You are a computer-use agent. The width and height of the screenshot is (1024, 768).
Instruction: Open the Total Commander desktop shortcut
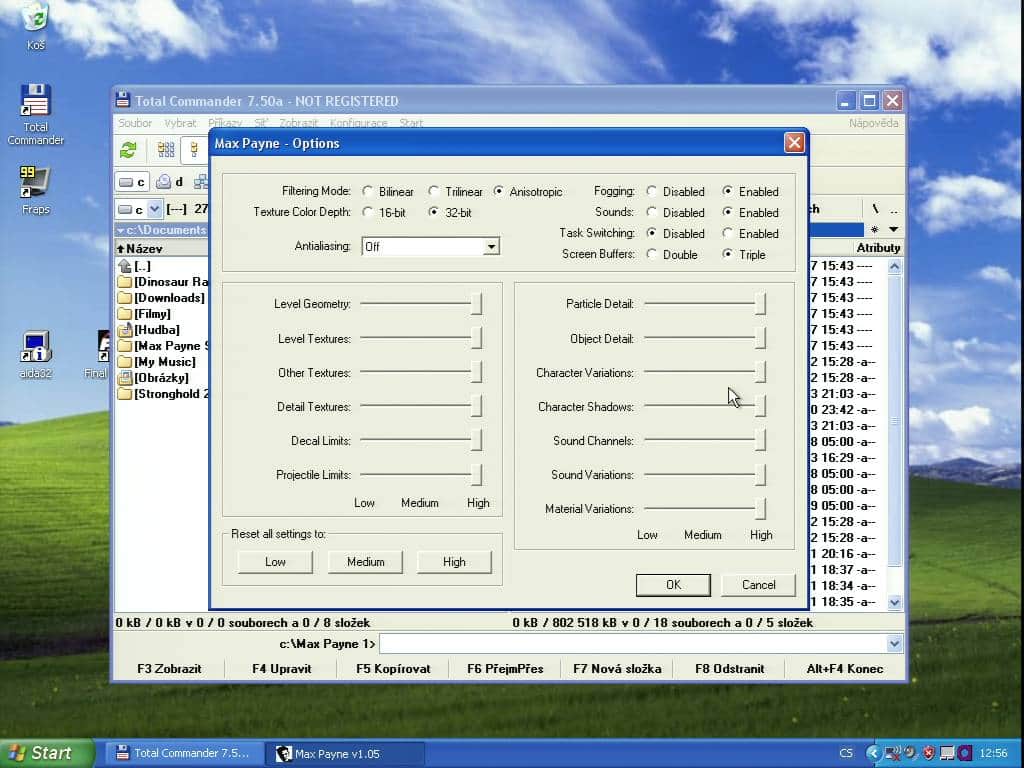tap(35, 114)
